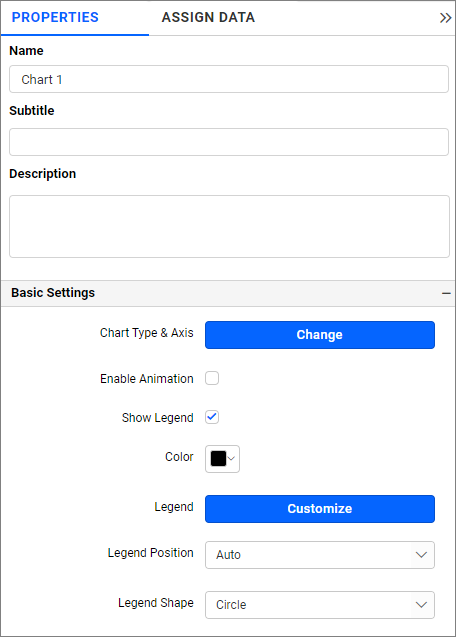Collapse the panel with double-chevron icon
This screenshot has height=637, width=456.
point(445,18)
